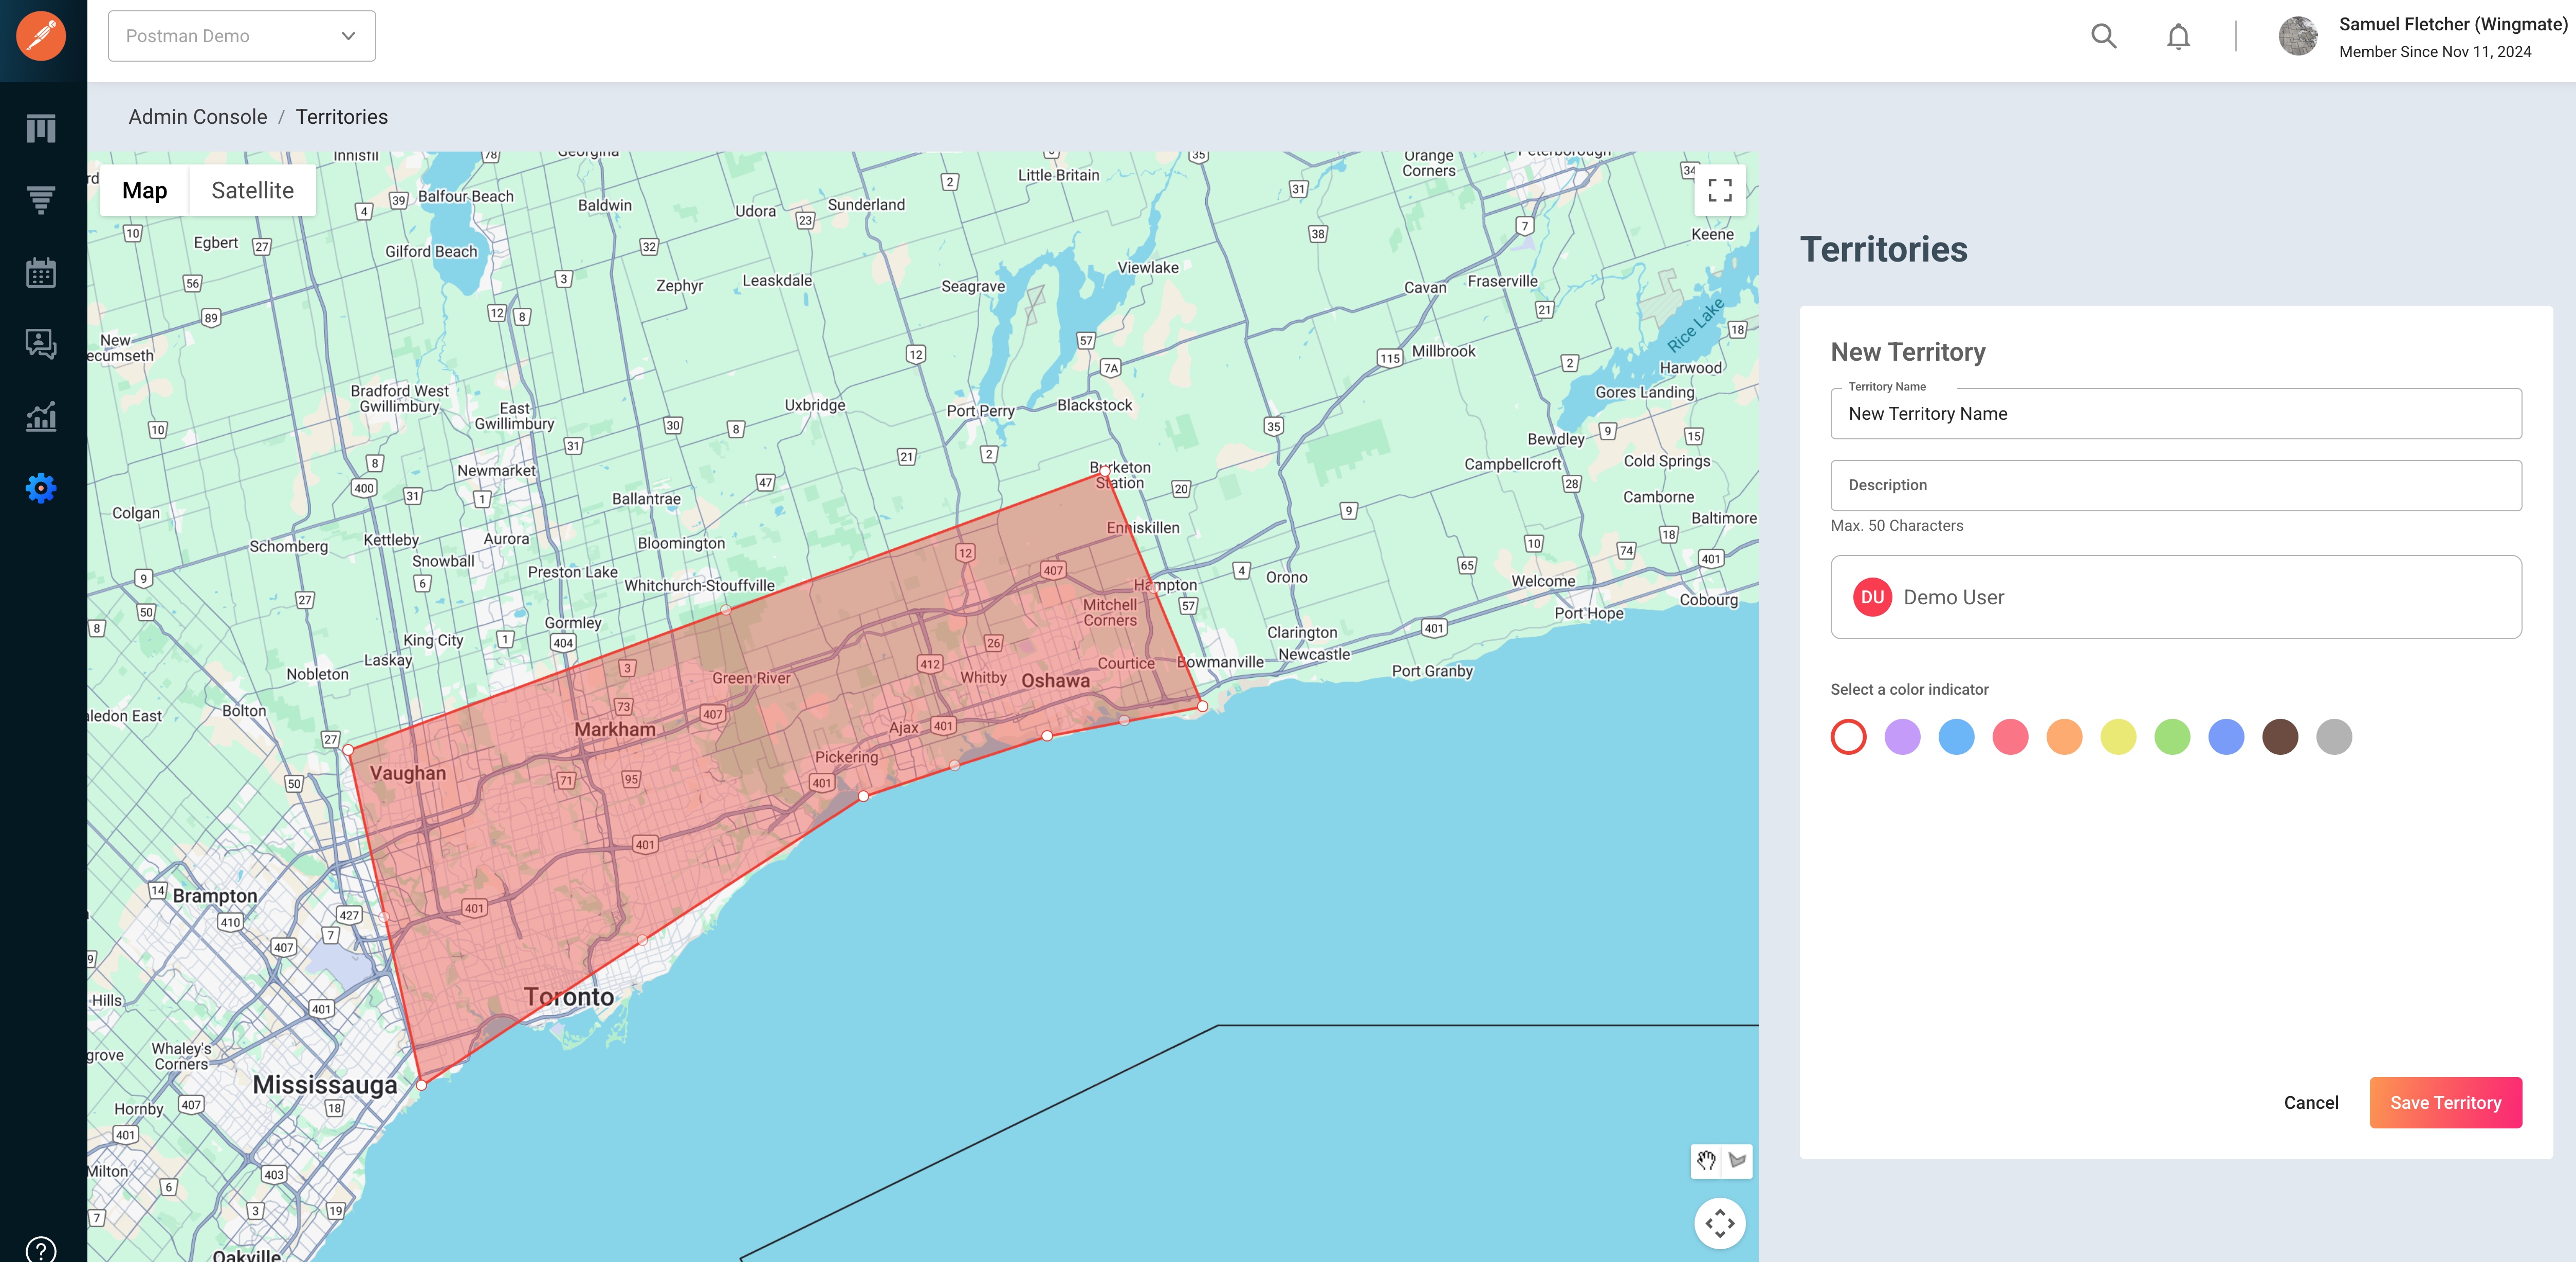Select the pink color indicator

point(2010,737)
